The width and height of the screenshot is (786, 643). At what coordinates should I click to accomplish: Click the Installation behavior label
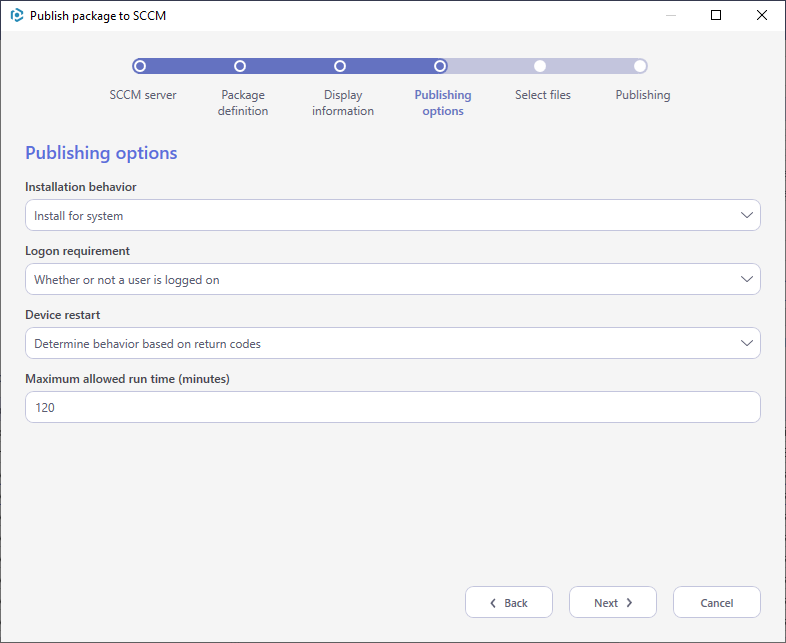pos(81,187)
